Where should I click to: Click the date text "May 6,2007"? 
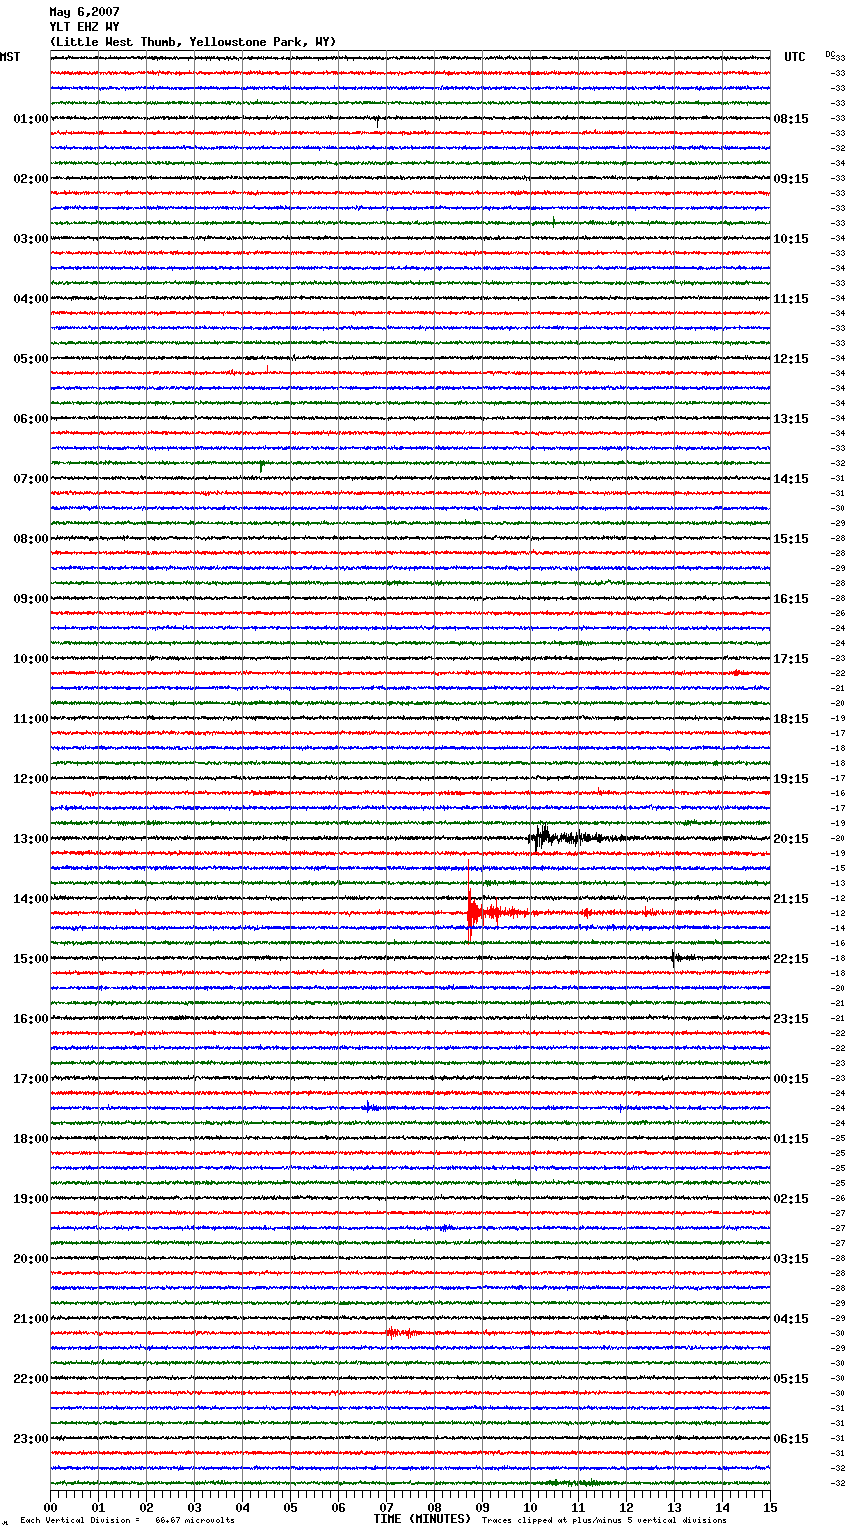(x=84, y=12)
